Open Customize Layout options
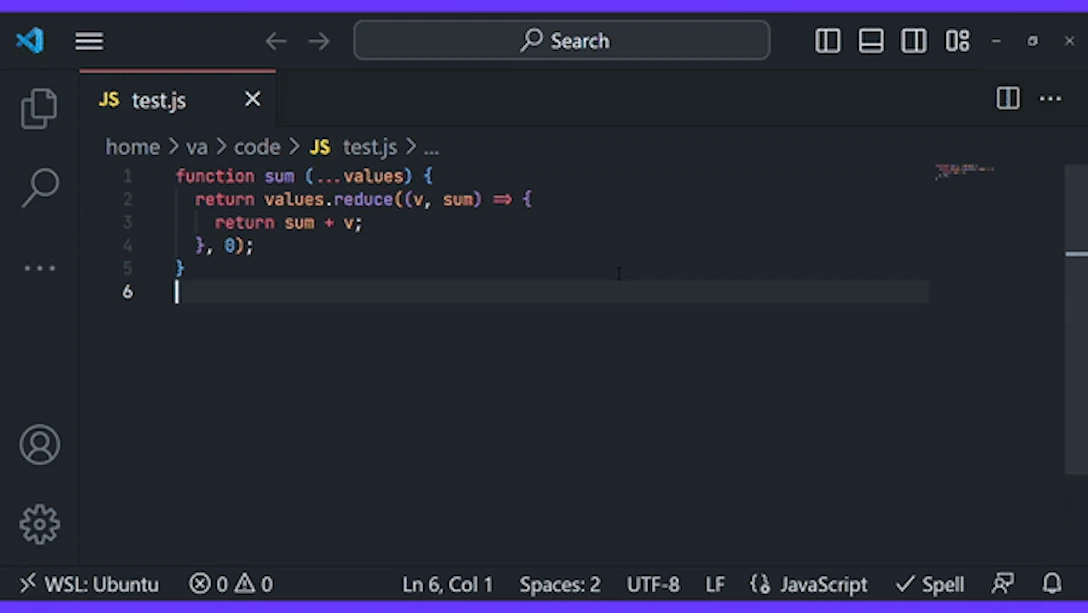Image resolution: width=1088 pixels, height=613 pixels. point(958,41)
